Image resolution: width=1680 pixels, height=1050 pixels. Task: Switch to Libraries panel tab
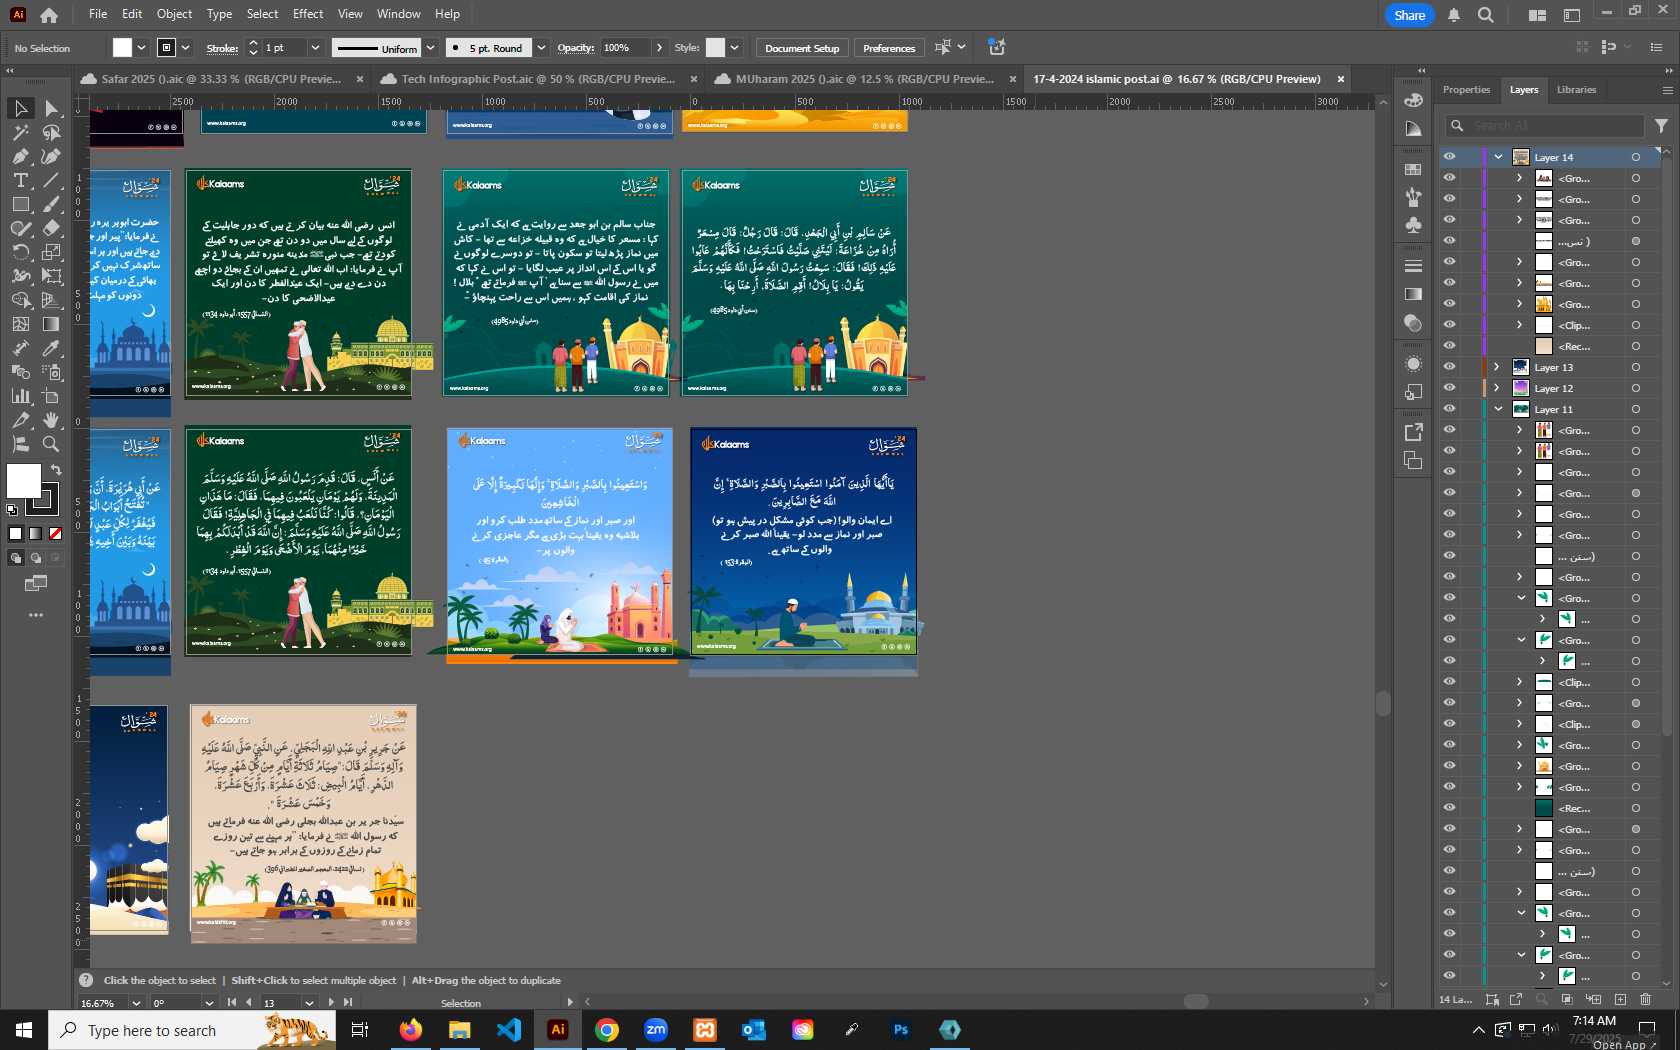click(x=1576, y=90)
